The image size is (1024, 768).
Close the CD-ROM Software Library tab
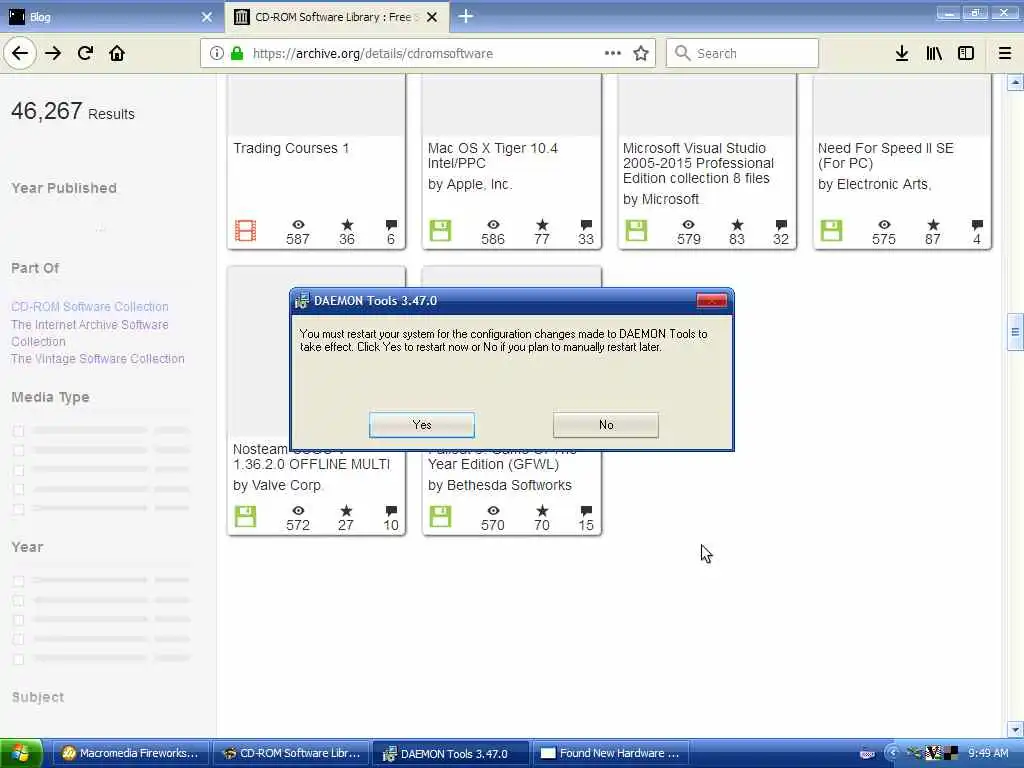pyautogui.click(x=432, y=17)
